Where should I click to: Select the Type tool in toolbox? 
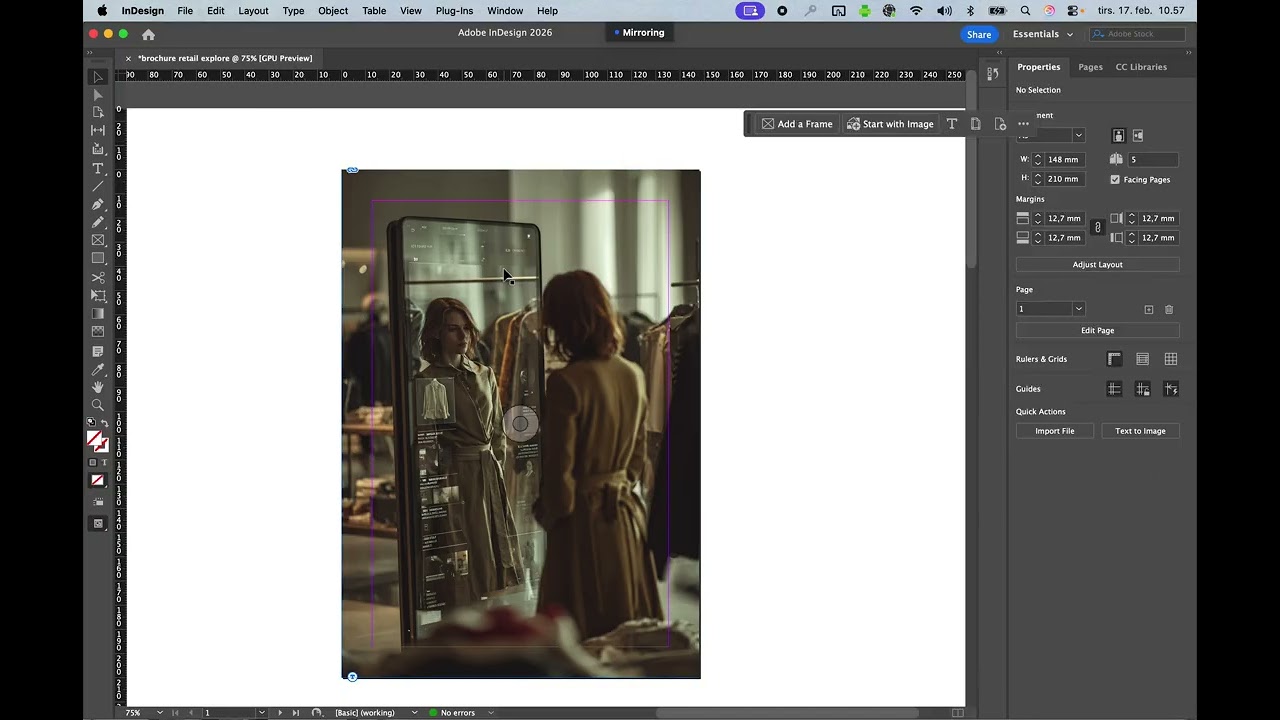[98, 169]
